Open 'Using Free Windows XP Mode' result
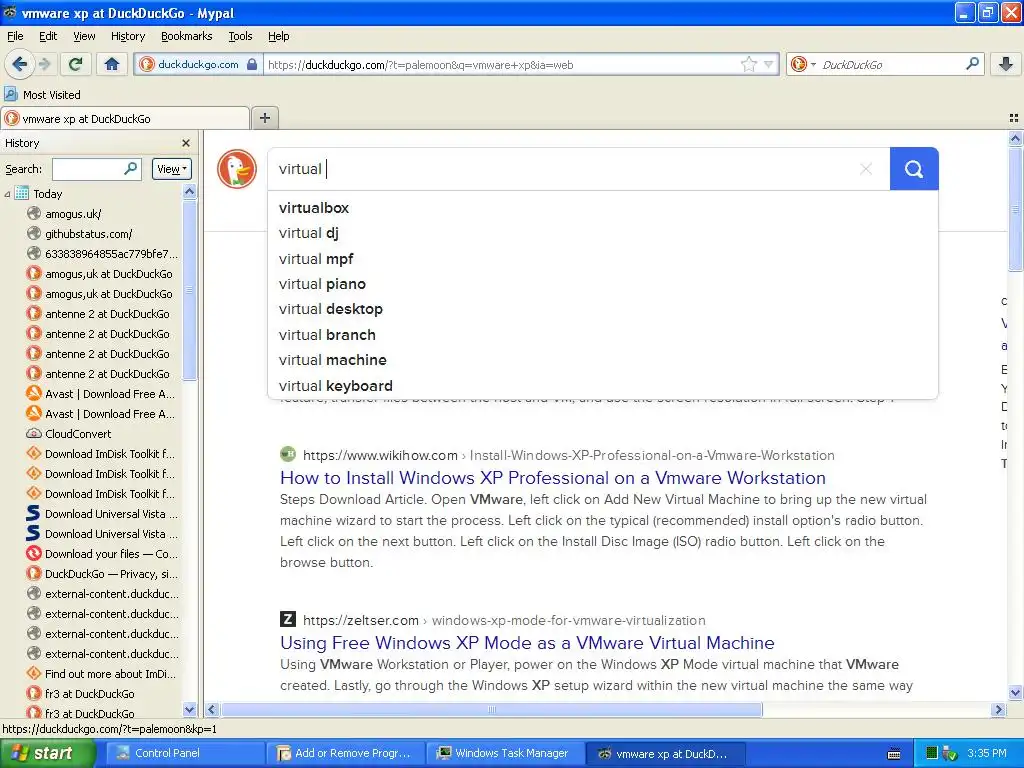The image size is (1024, 768). tap(527, 643)
